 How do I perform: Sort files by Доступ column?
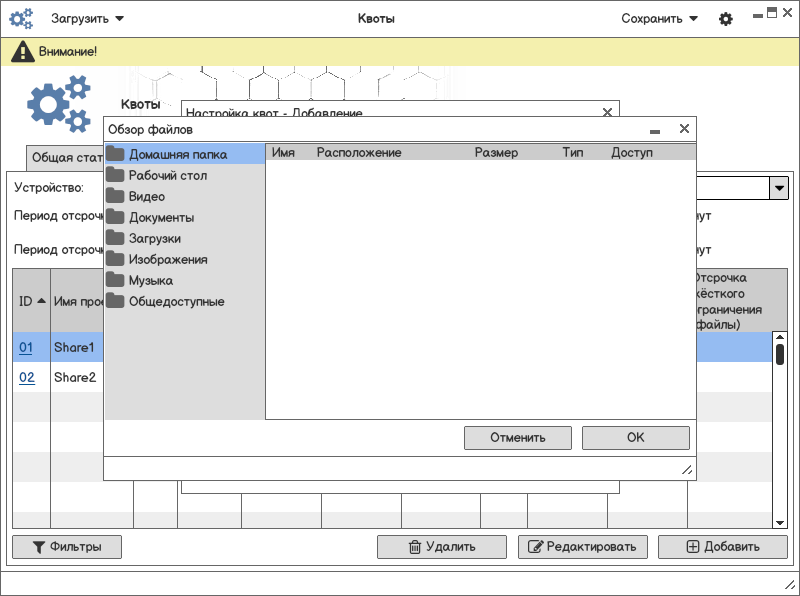(x=632, y=152)
